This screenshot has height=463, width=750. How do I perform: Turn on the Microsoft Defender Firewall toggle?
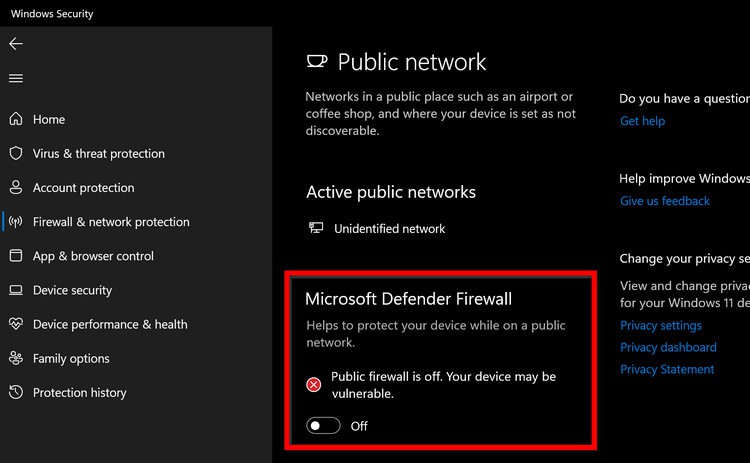pyautogui.click(x=324, y=426)
